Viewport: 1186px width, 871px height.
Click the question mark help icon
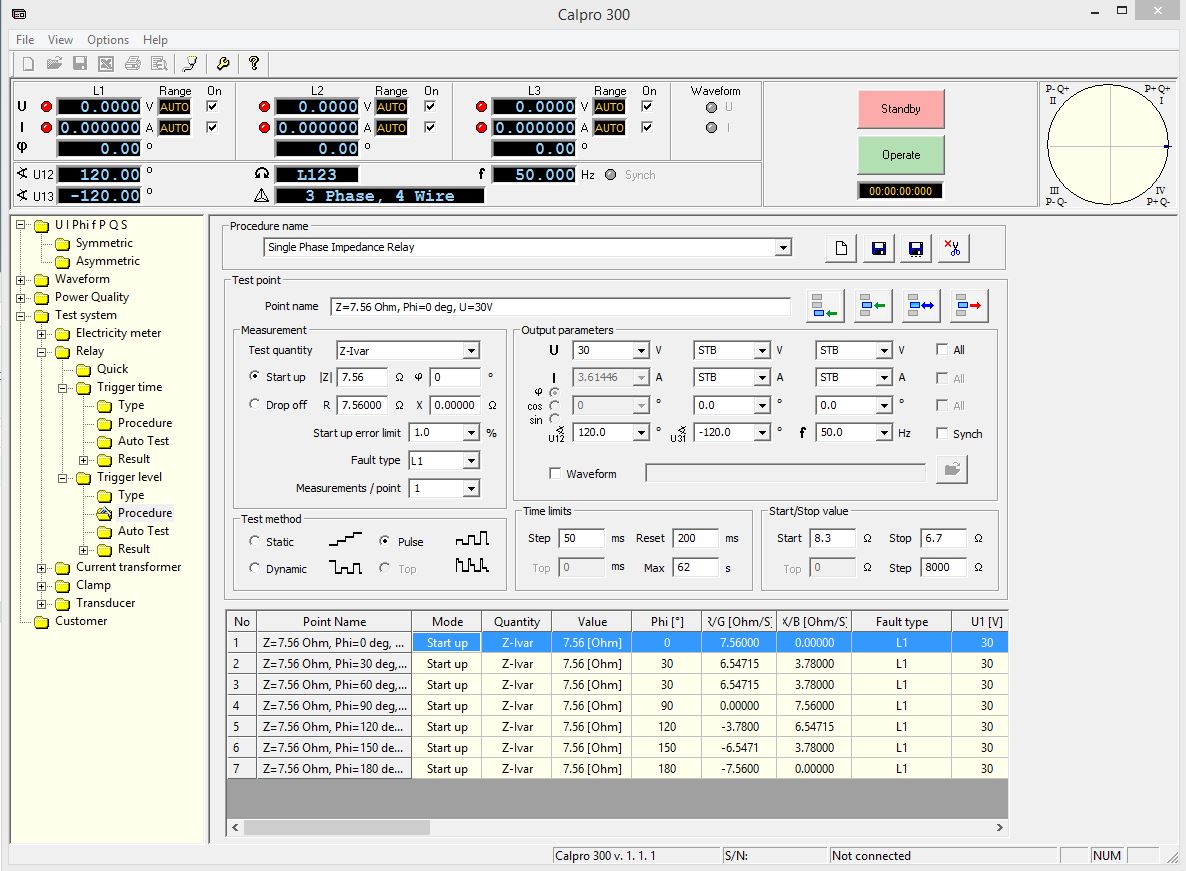(x=254, y=64)
